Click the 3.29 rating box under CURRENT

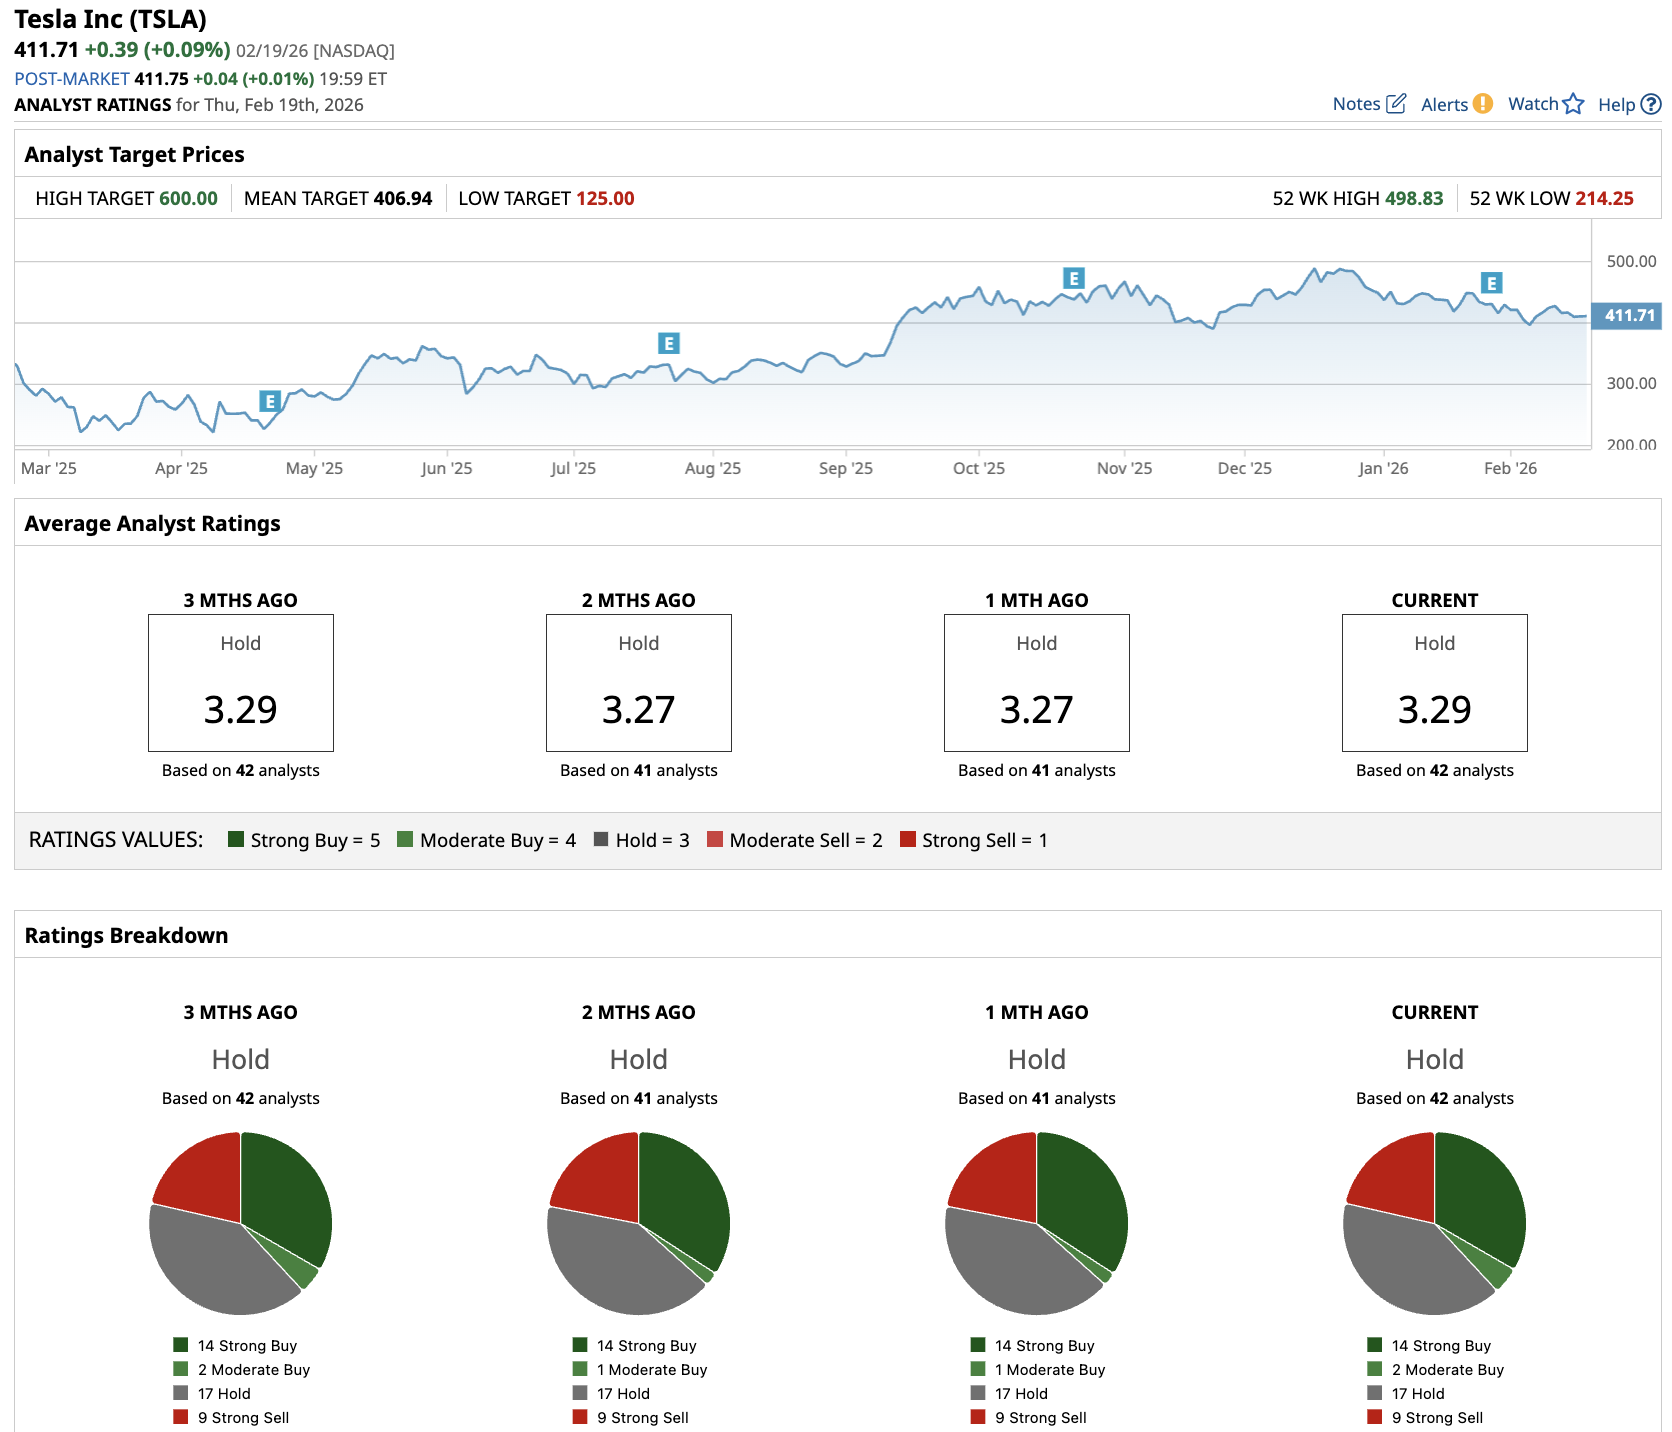coord(1435,683)
